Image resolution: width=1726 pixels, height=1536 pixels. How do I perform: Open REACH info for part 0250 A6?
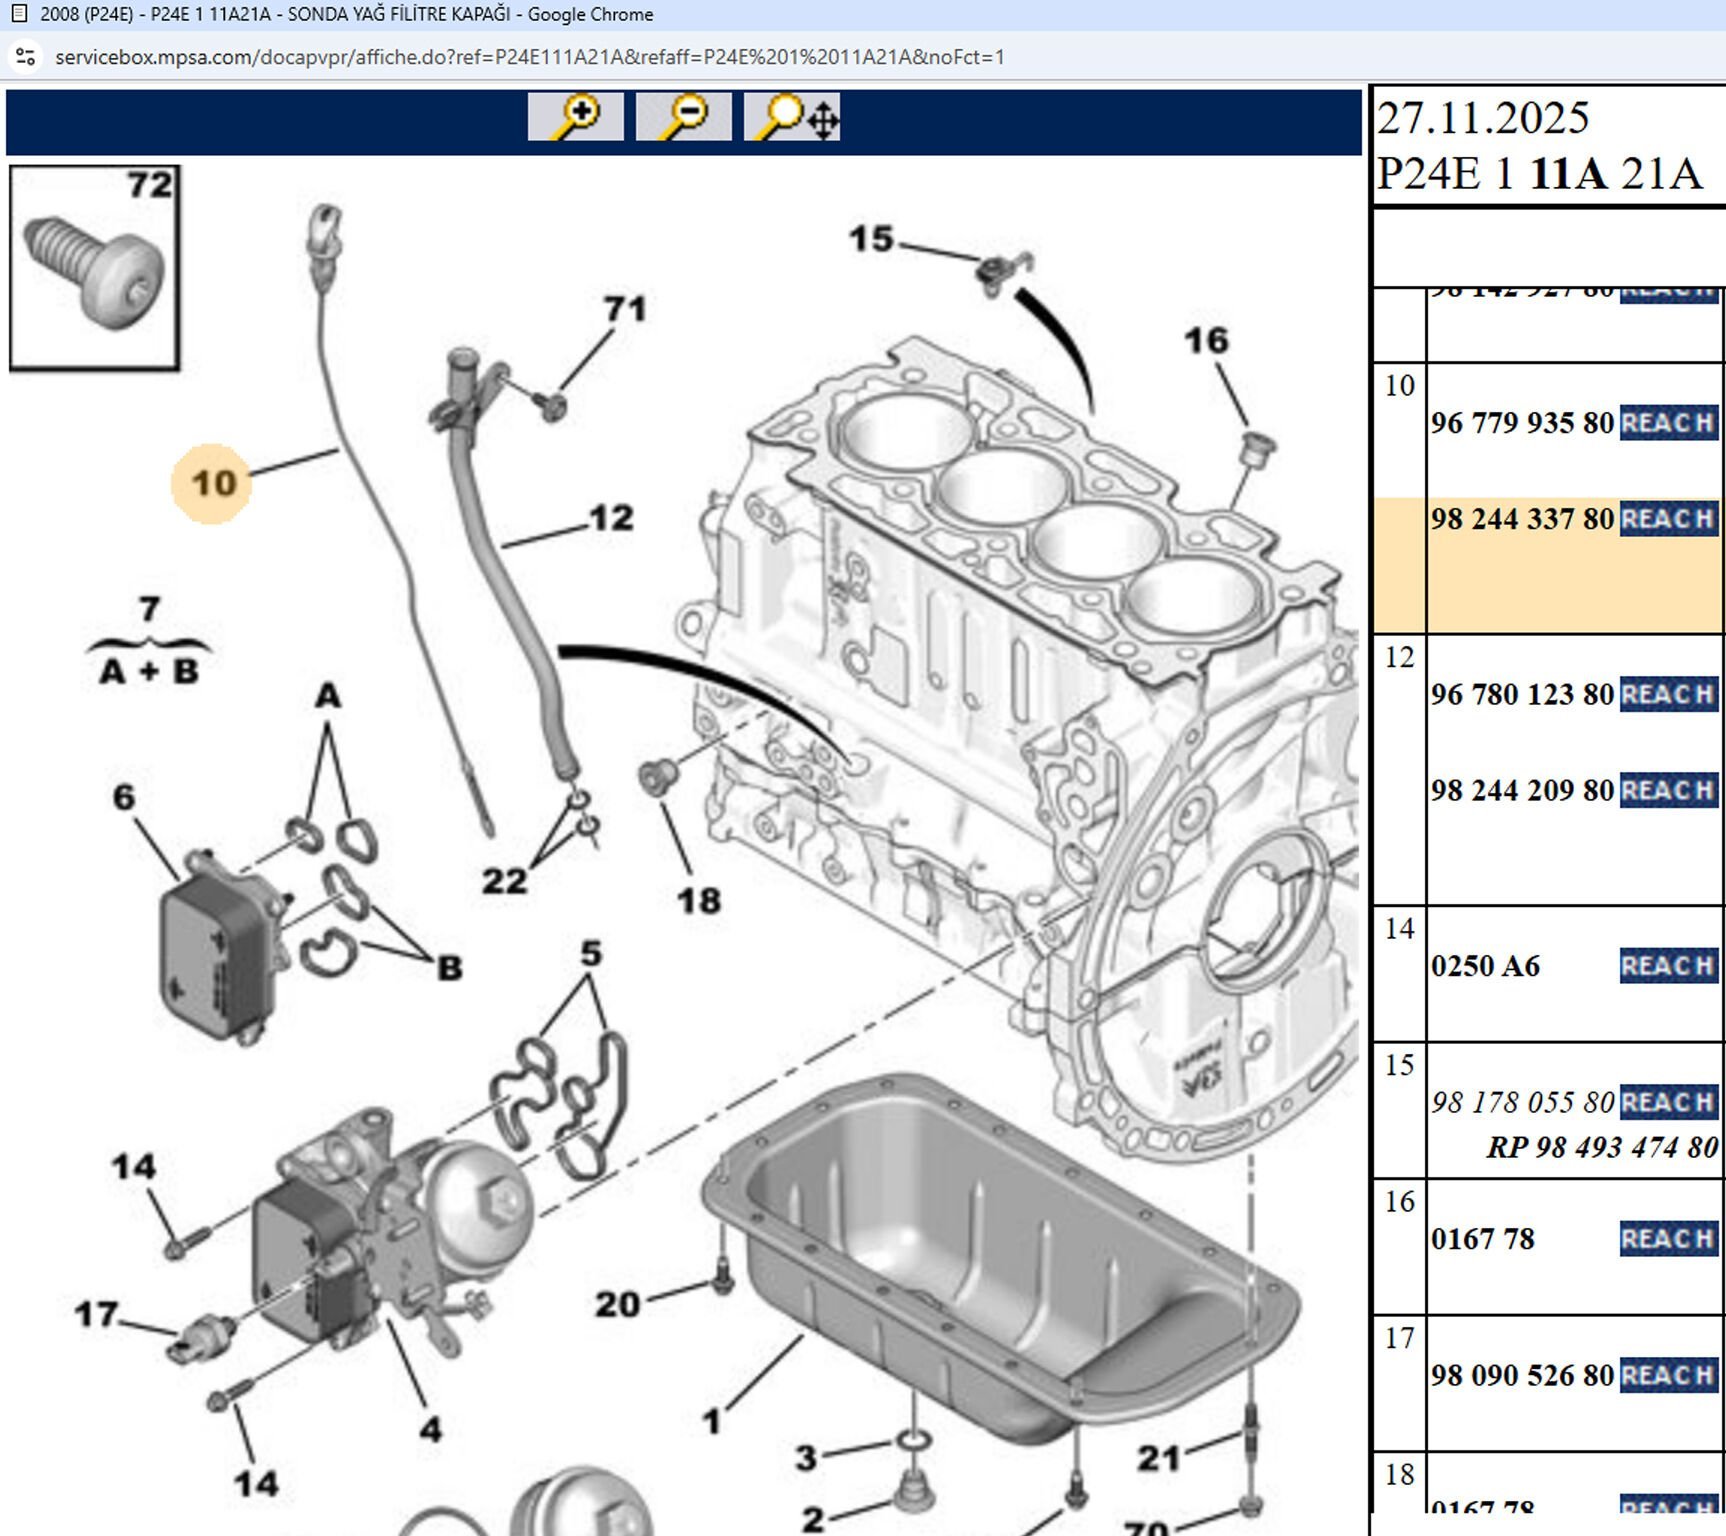click(x=1668, y=966)
